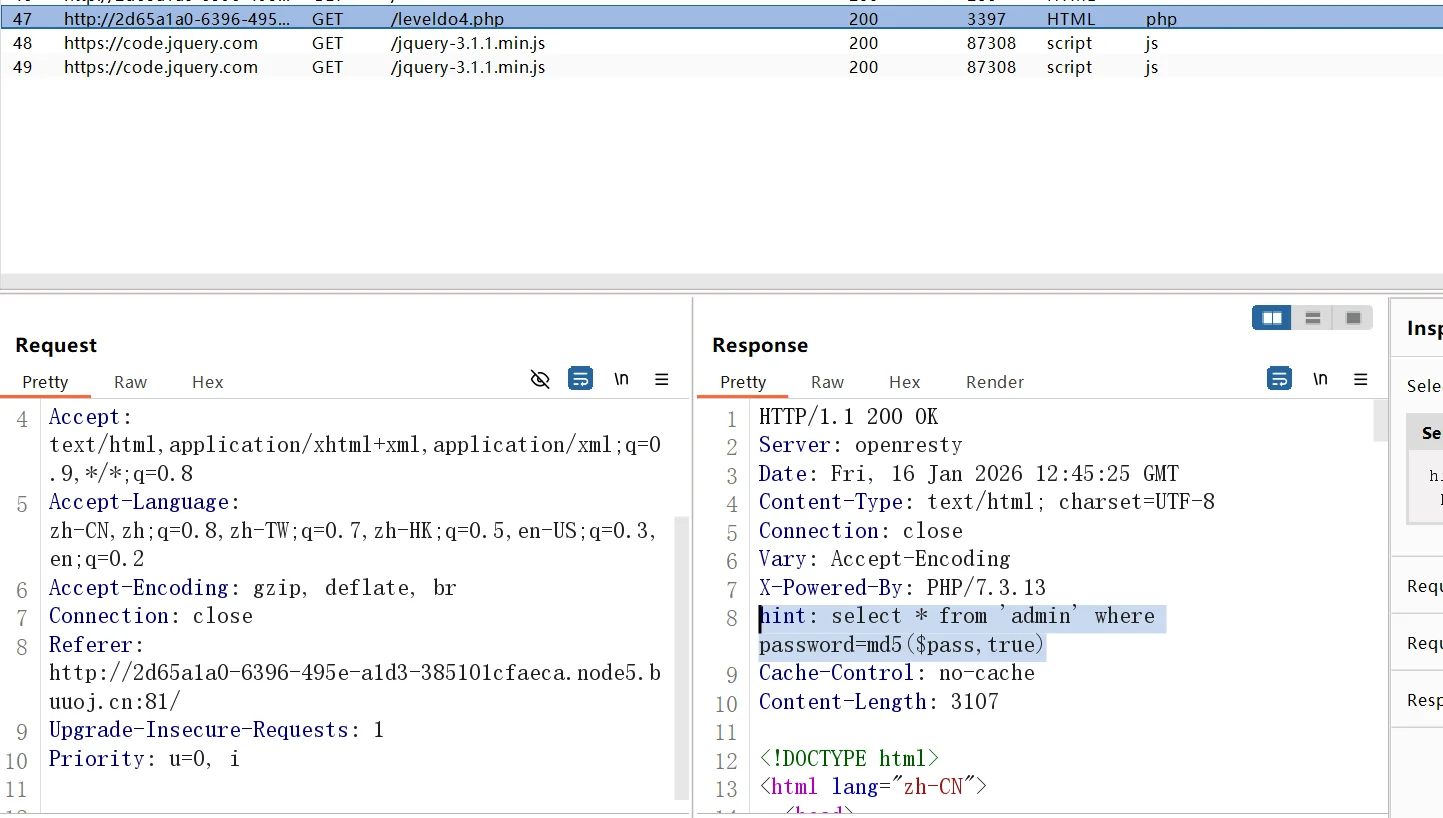Switch to top-bottom stacked layout icon
Image resolution: width=1443 pixels, height=818 pixels.
pos(1313,318)
